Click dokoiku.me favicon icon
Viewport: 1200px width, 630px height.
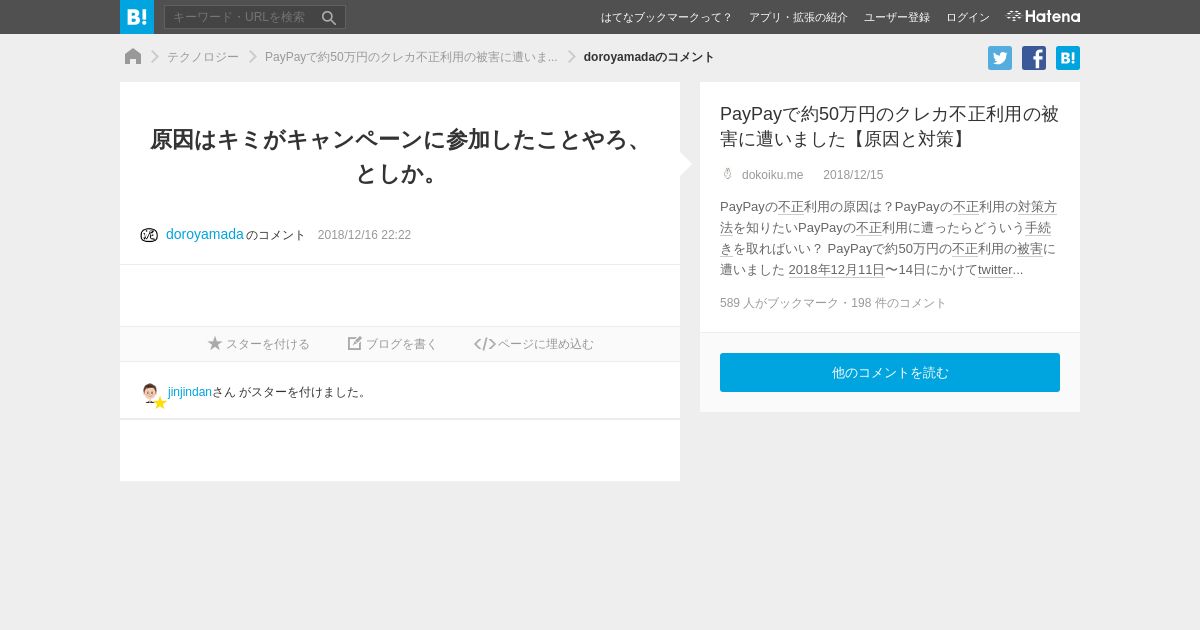[x=727, y=174]
